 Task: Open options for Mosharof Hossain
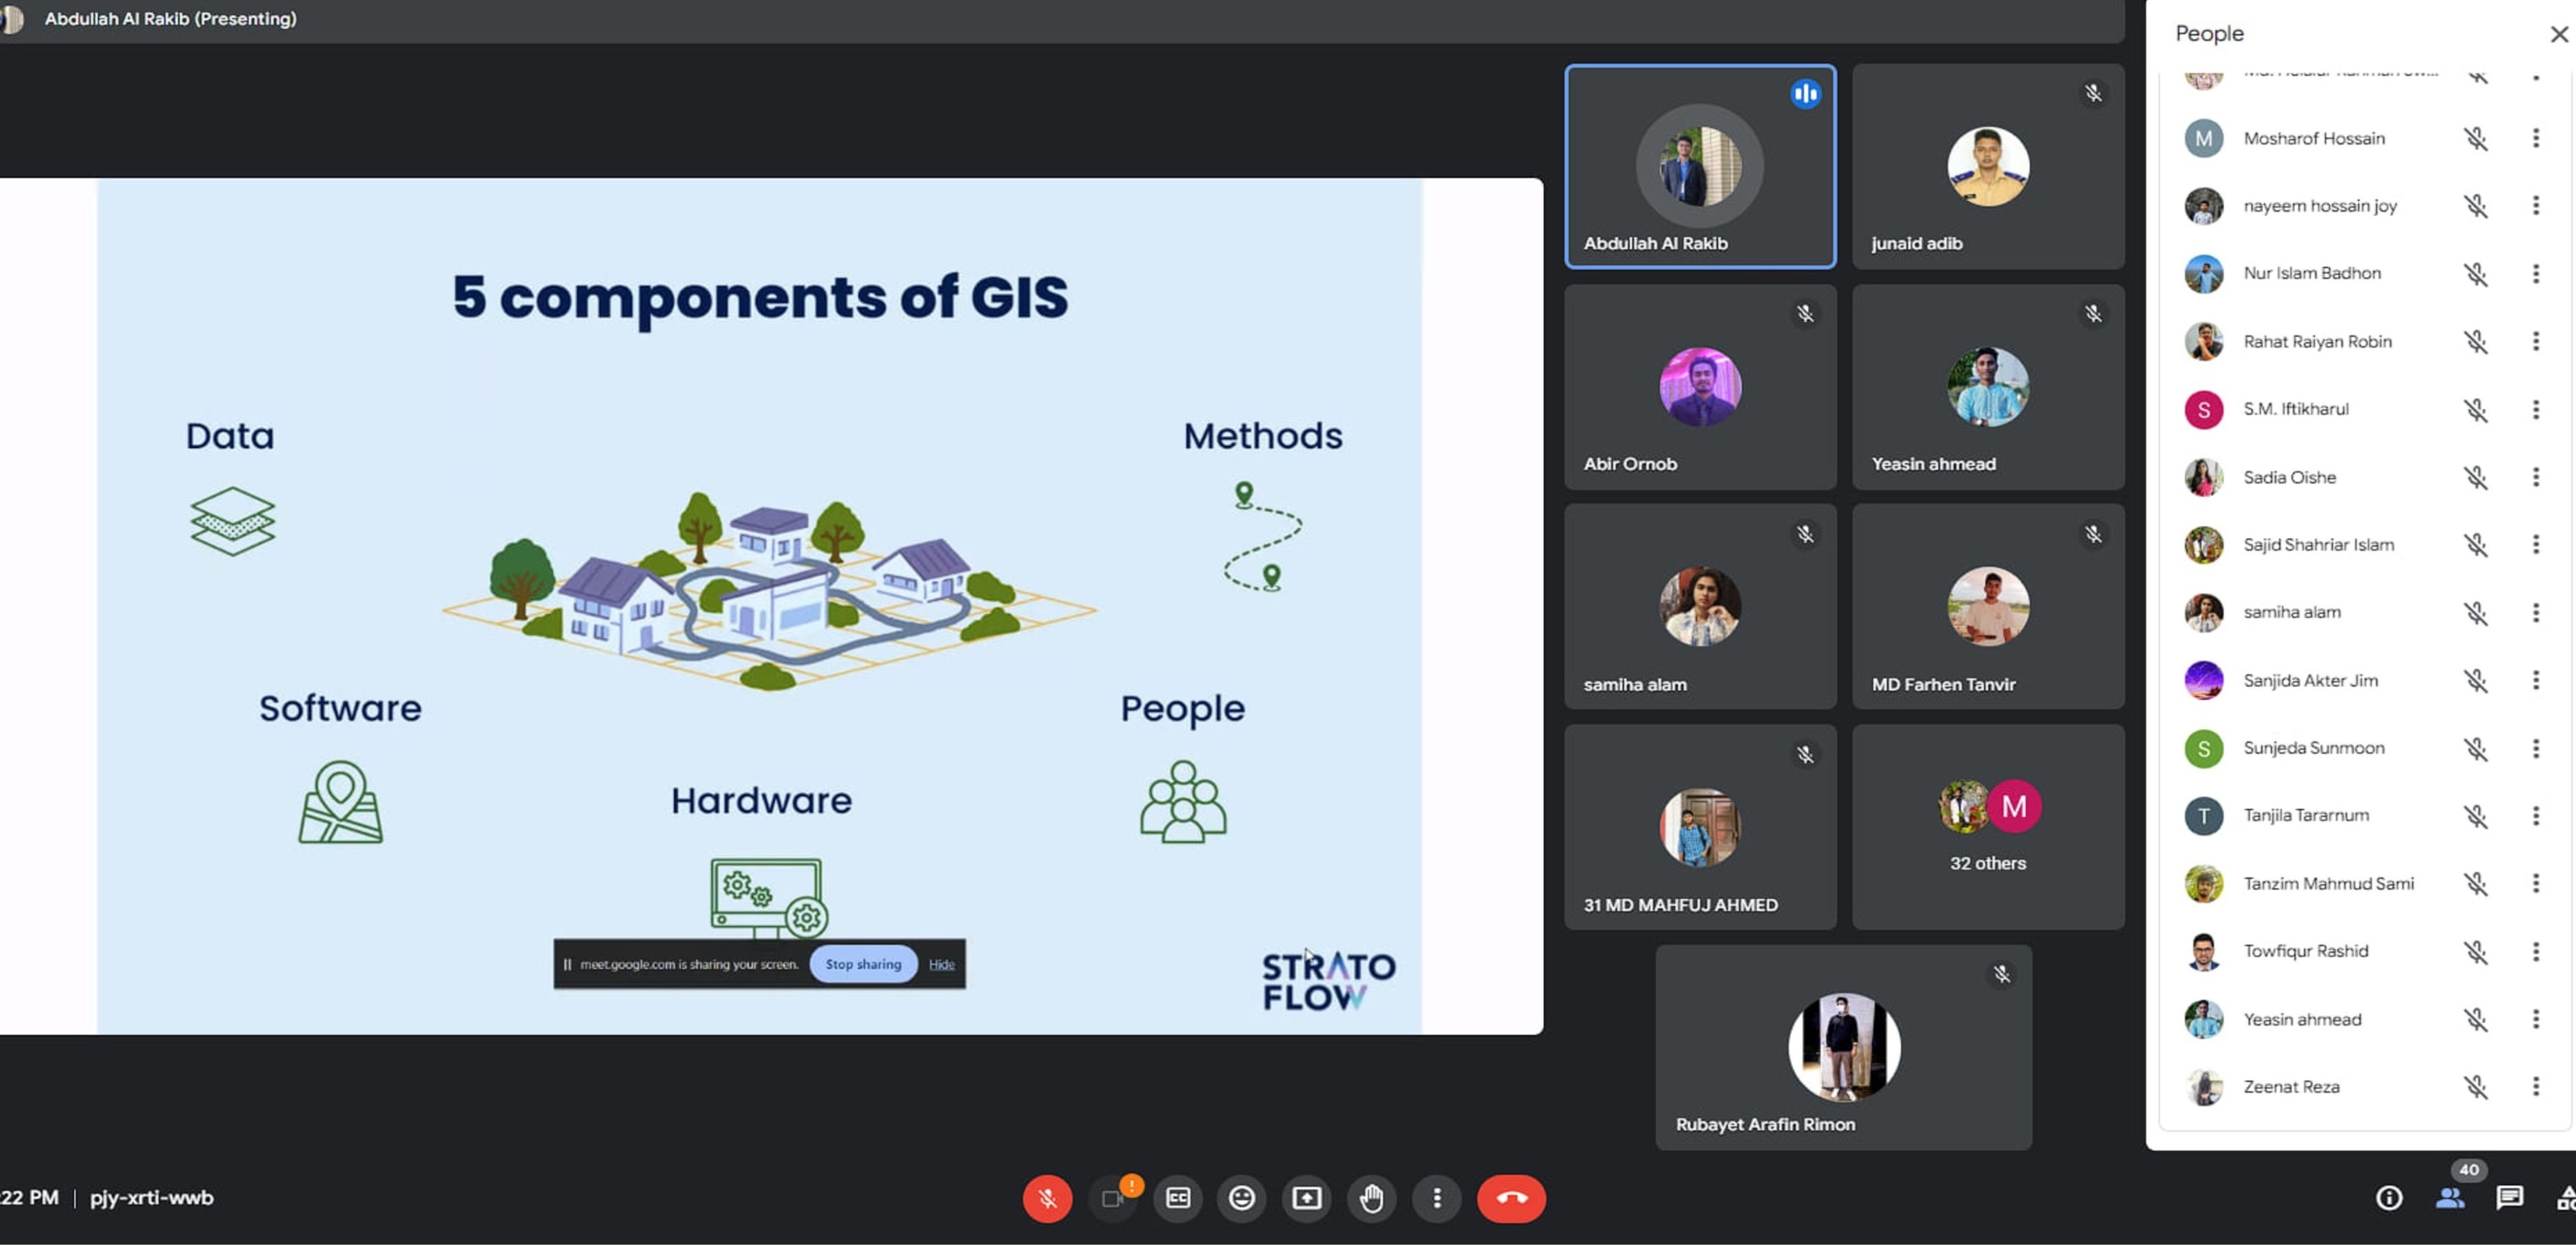tap(2535, 138)
